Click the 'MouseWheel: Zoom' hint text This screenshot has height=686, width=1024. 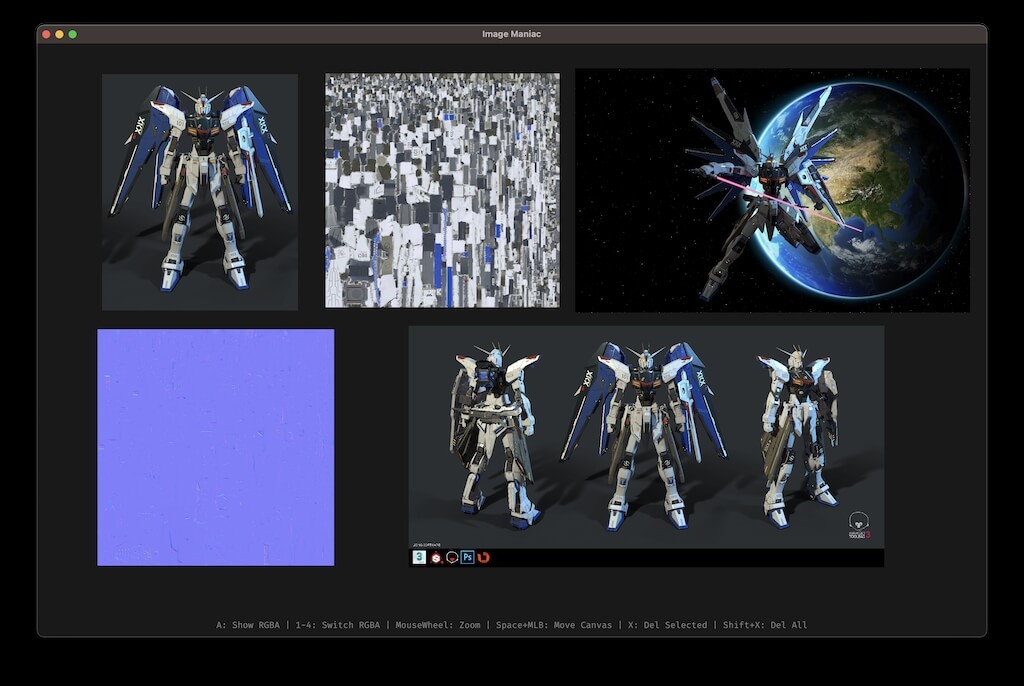(438, 625)
